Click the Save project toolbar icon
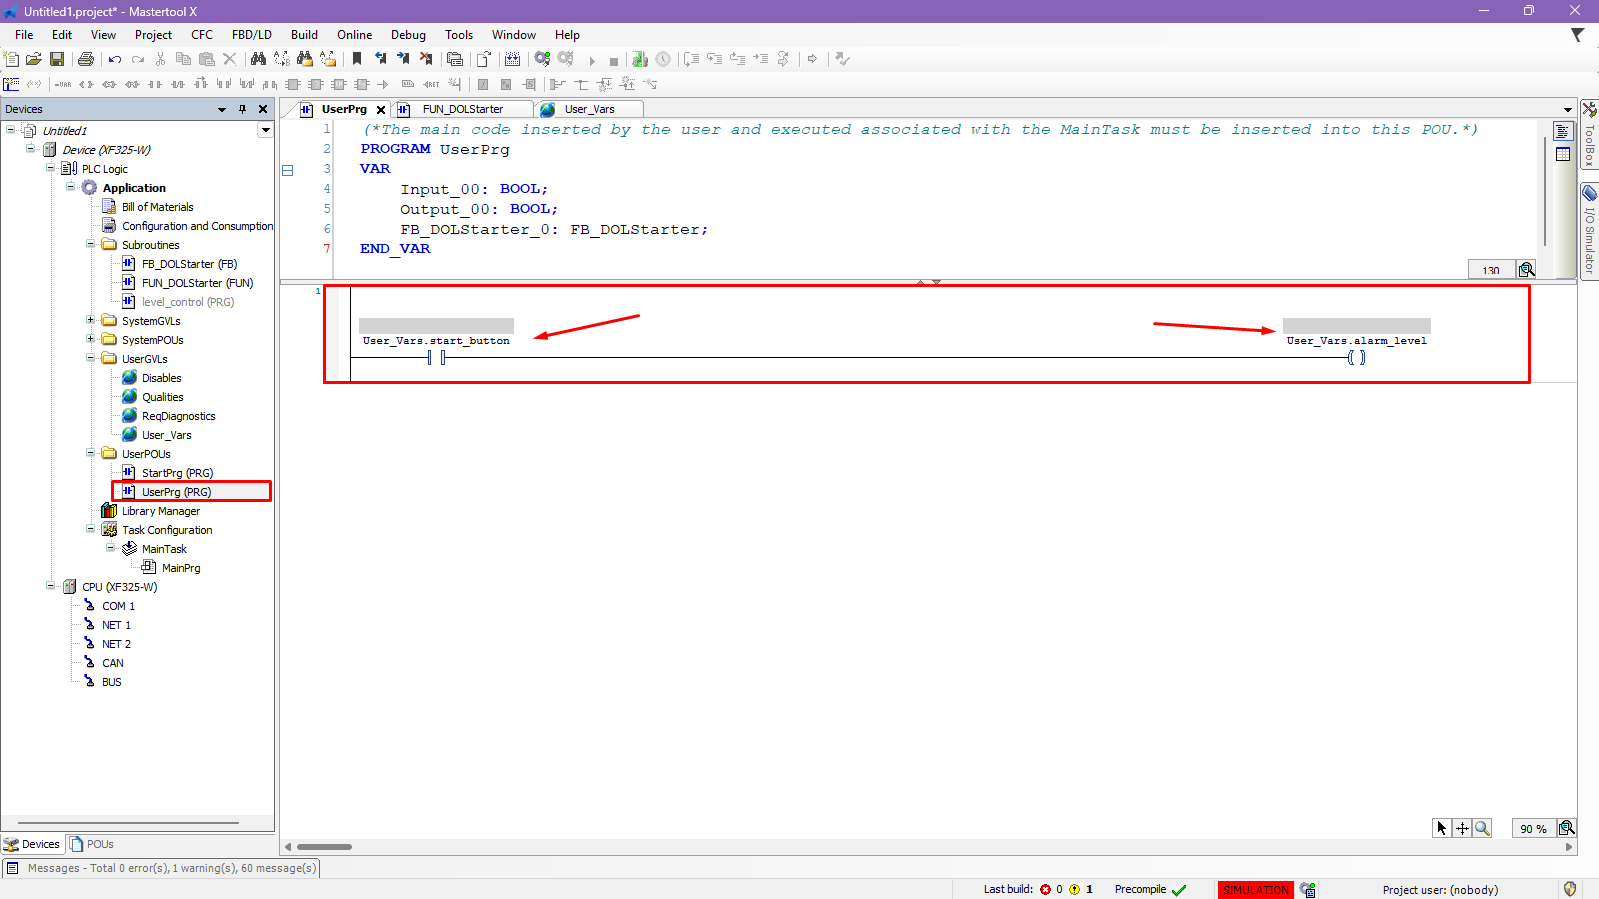The image size is (1599, 899). click(x=57, y=59)
